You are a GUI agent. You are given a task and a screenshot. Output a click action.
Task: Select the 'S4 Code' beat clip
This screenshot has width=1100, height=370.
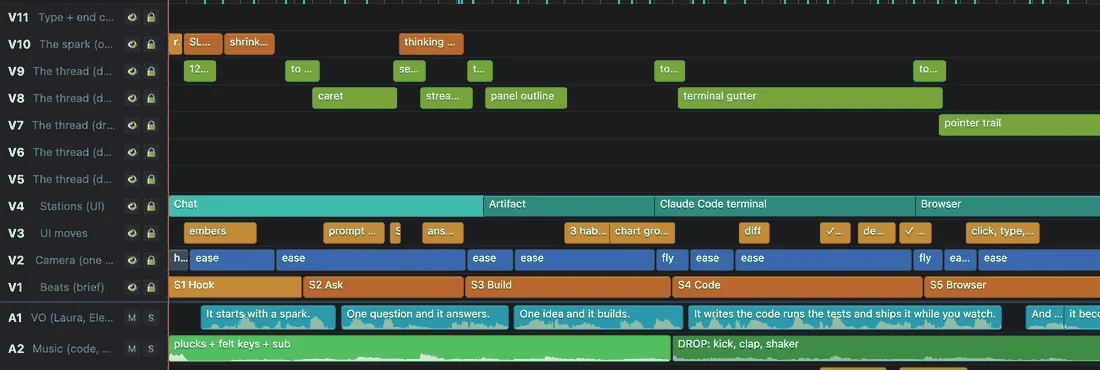click(798, 287)
